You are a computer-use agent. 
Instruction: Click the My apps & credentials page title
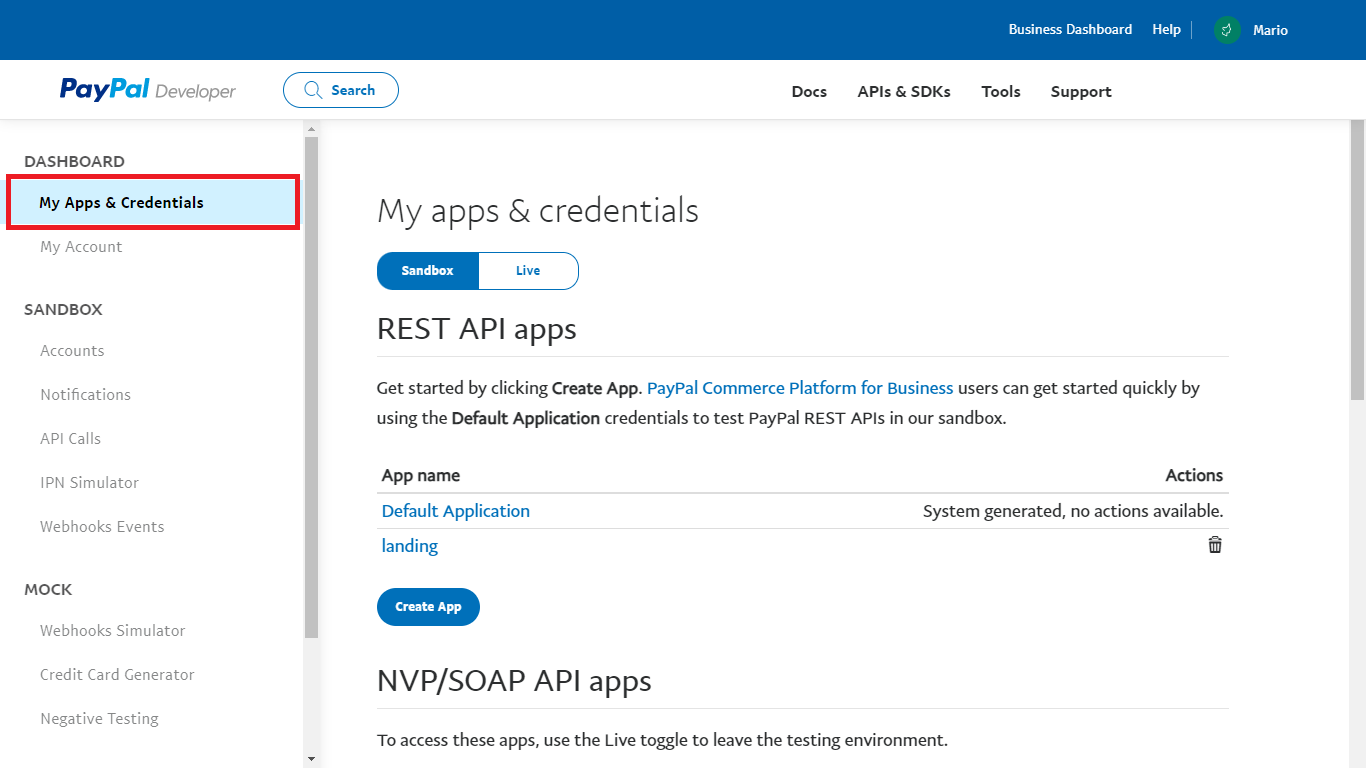538,211
